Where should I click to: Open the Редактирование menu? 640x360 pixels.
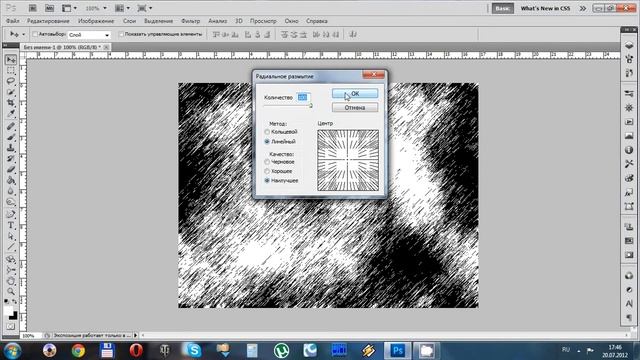pos(48,21)
